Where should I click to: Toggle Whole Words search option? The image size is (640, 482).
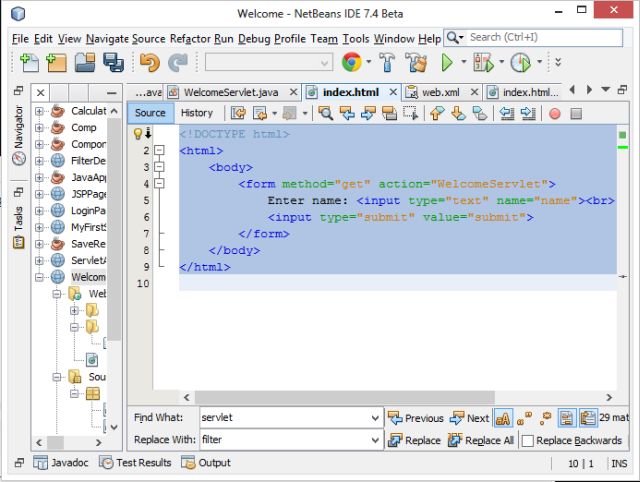click(524, 418)
